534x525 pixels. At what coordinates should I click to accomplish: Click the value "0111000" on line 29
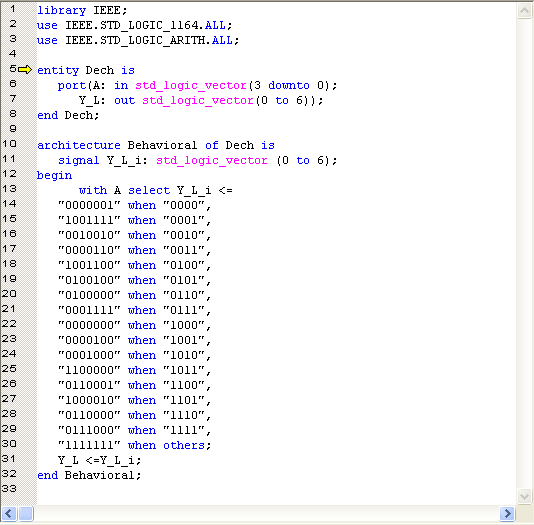(x=89, y=430)
